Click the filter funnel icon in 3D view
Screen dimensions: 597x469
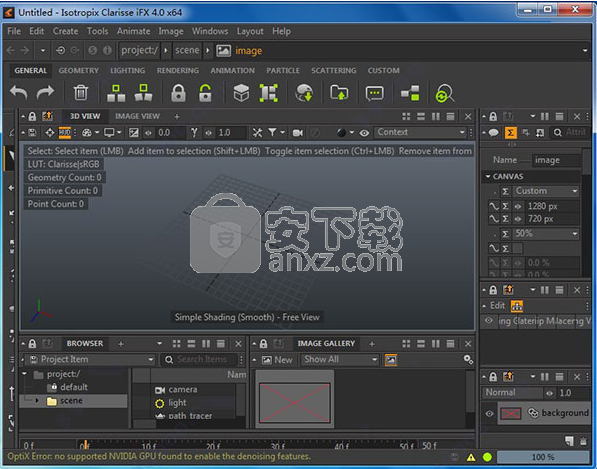[272, 132]
